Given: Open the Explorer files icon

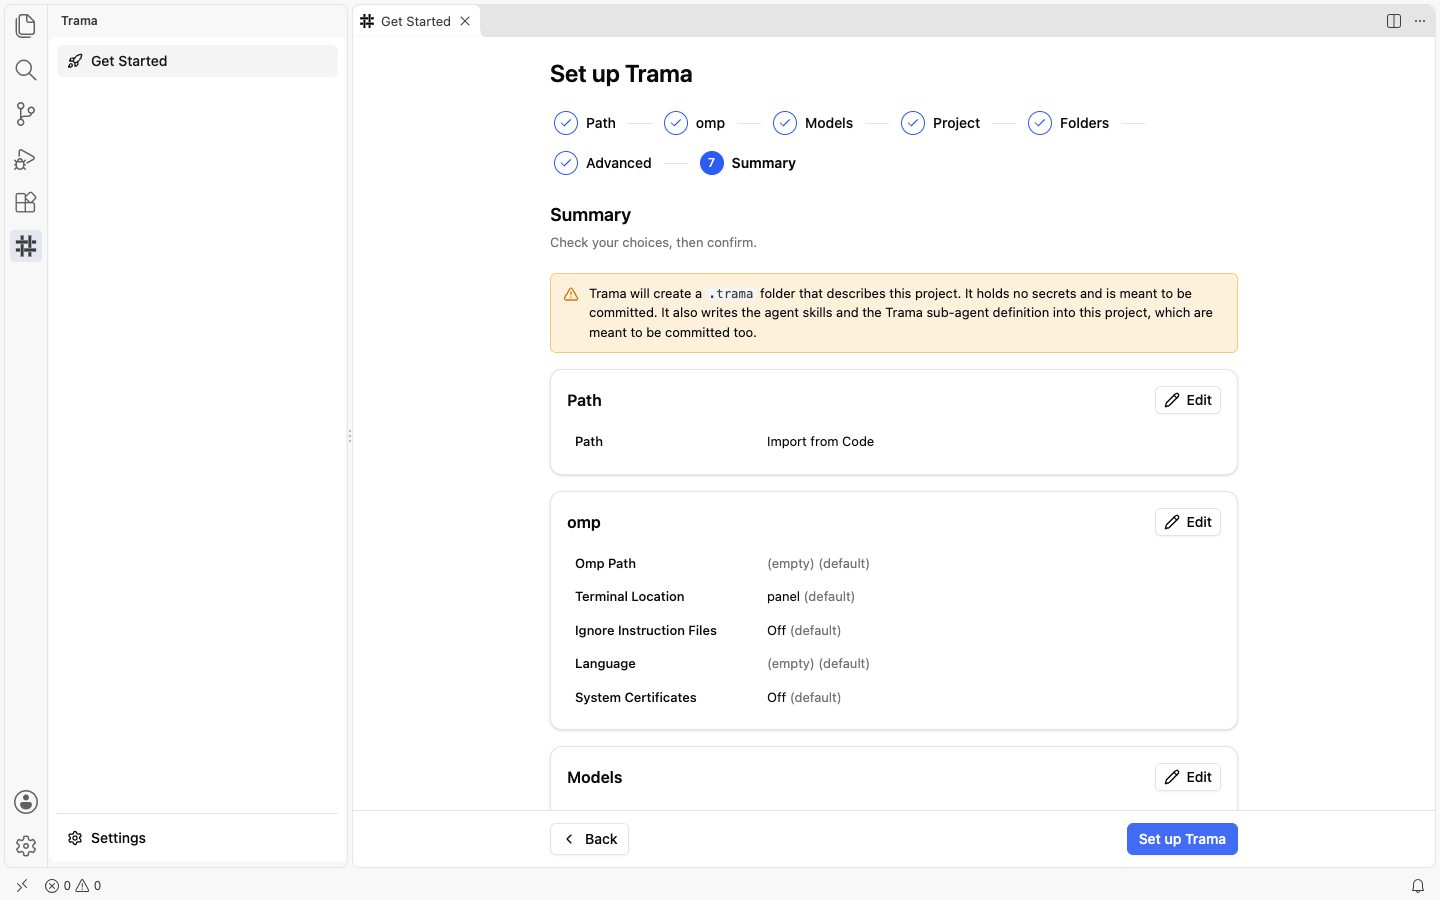Looking at the screenshot, I should click(26, 25).
